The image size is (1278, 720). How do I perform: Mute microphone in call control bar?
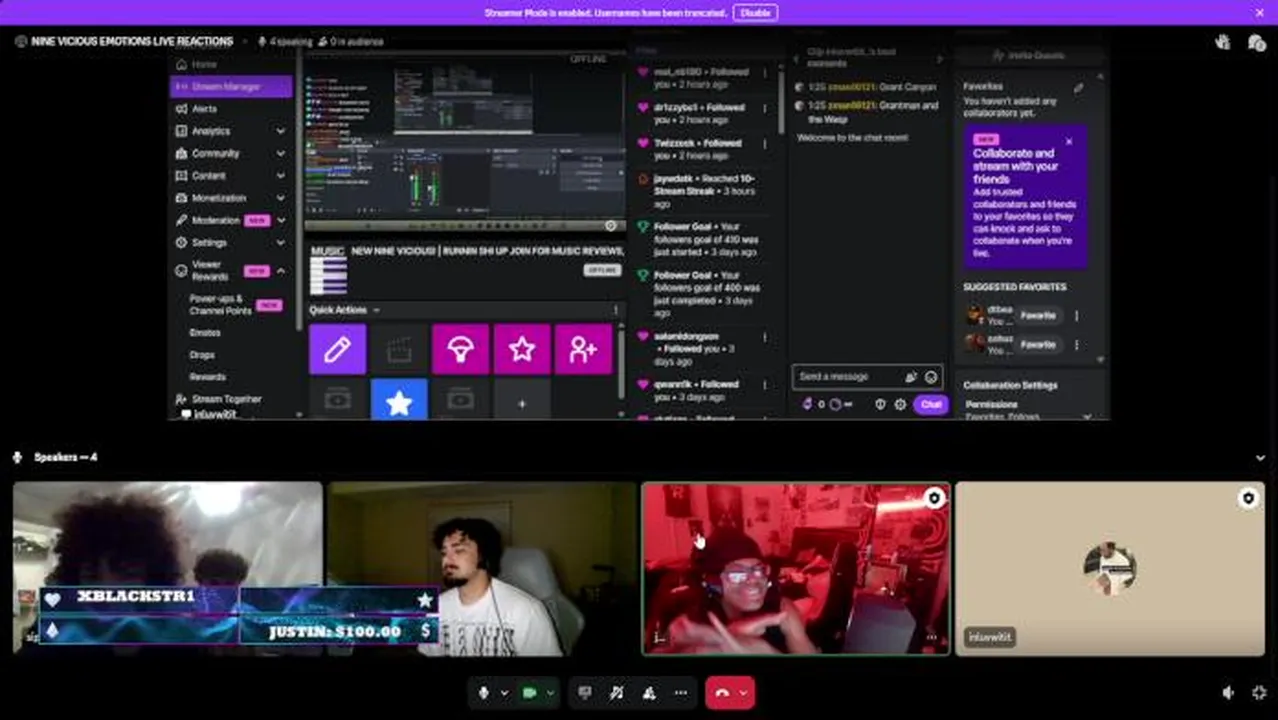pyautogui.click(x=484, y=693)
